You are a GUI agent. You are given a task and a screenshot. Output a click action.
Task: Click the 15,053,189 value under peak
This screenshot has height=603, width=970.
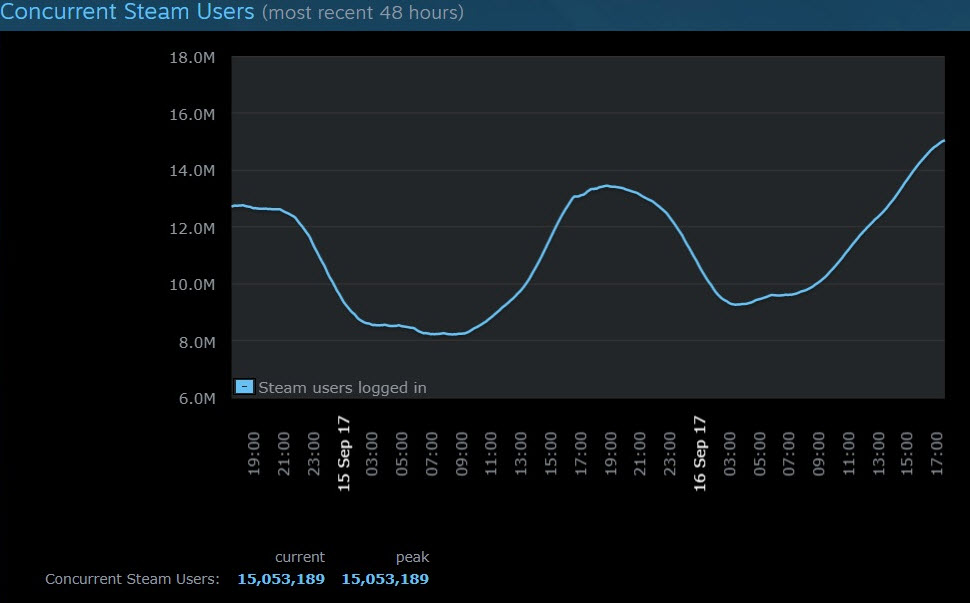pyautogui.click(x=385, y=579)
